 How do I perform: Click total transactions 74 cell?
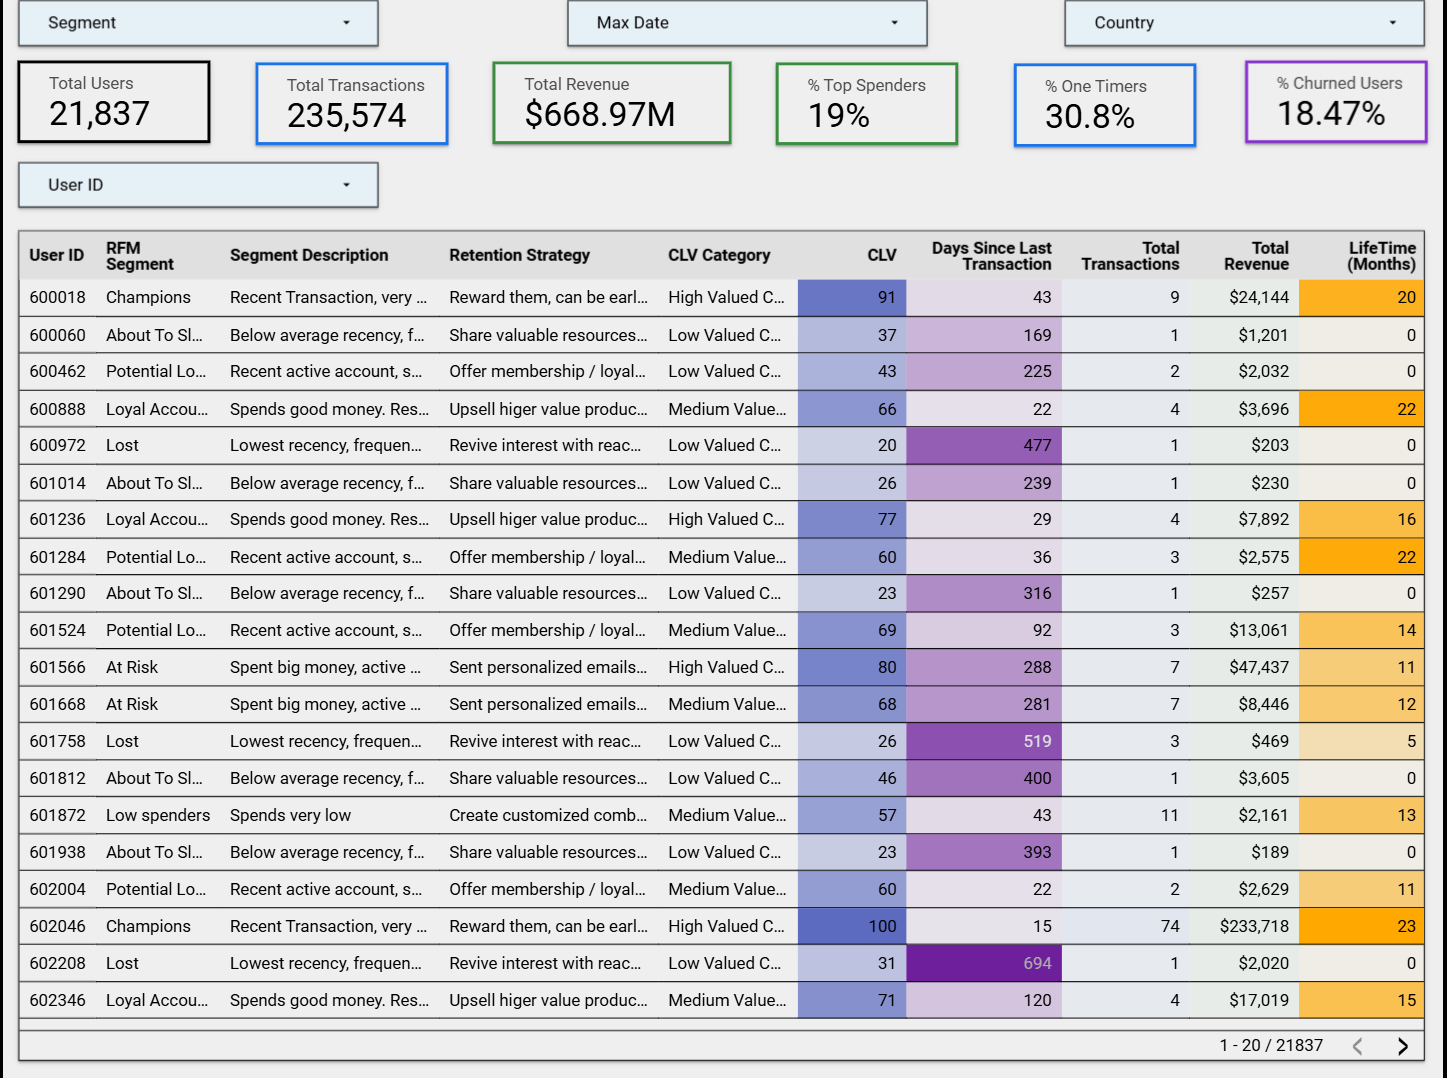[x=1126, y=926]
